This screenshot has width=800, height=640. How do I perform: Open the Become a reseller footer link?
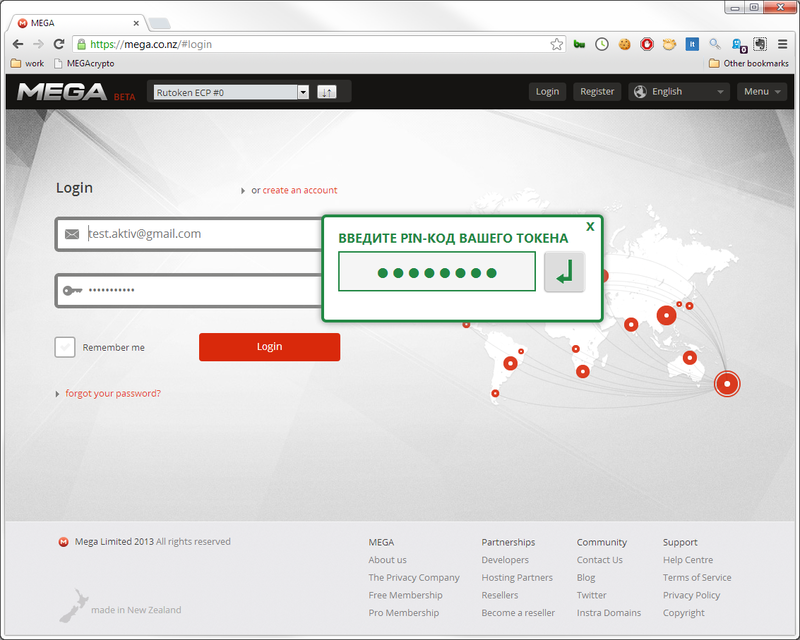pos(518,613)
